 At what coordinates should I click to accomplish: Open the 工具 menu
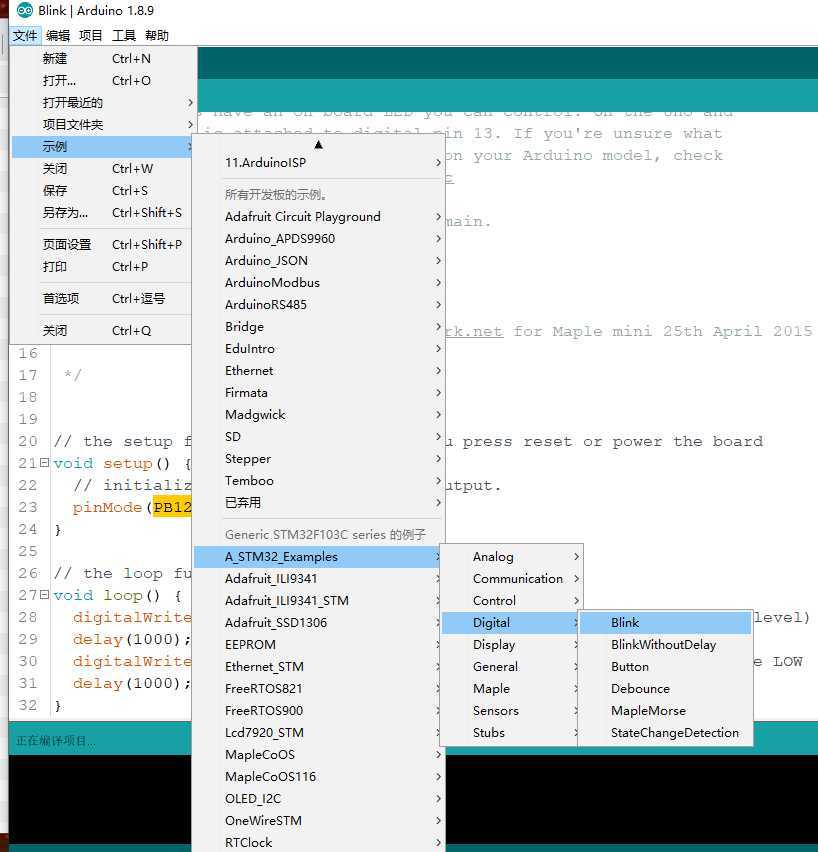(x=123, y=36)
